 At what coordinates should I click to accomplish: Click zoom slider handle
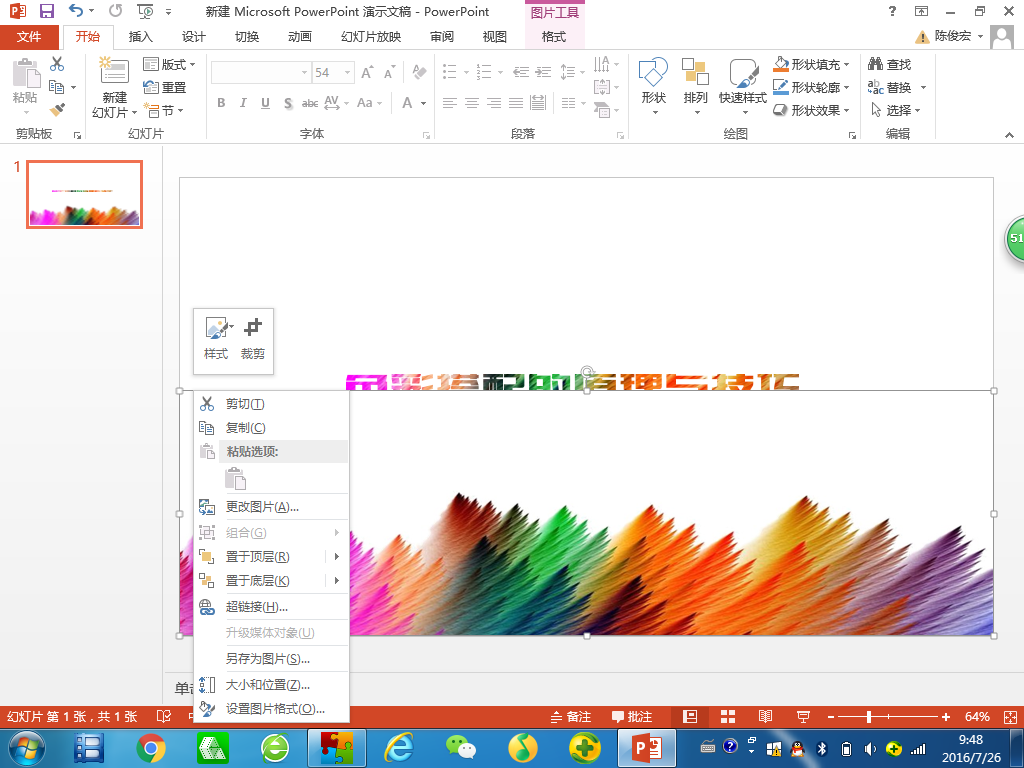coord(869,717)
